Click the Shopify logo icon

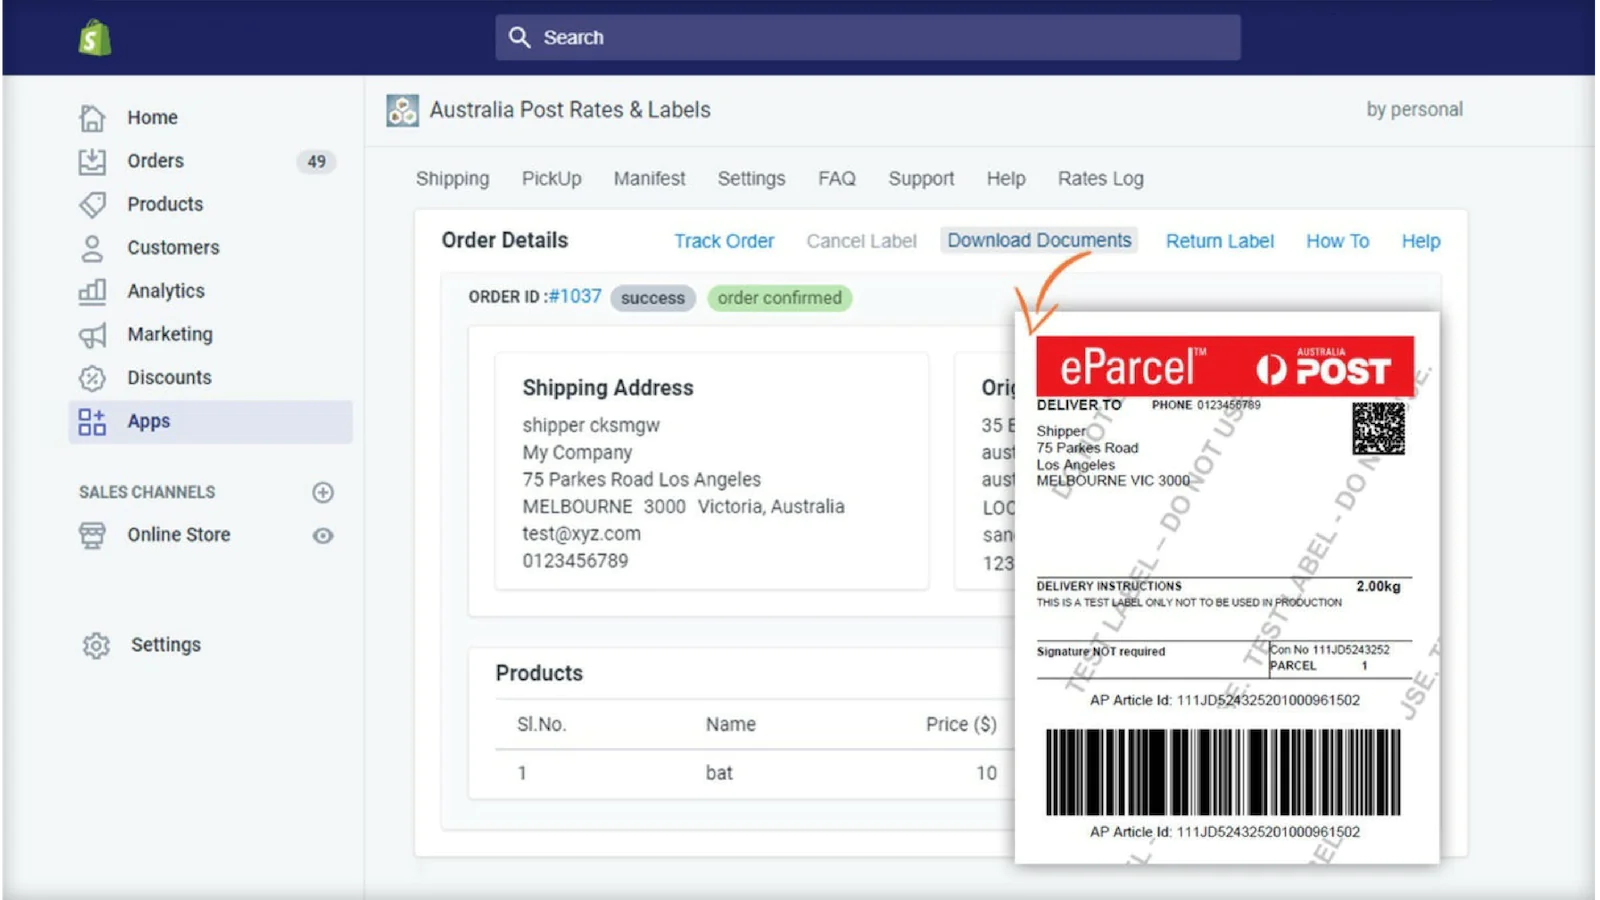tap(94, 38)
